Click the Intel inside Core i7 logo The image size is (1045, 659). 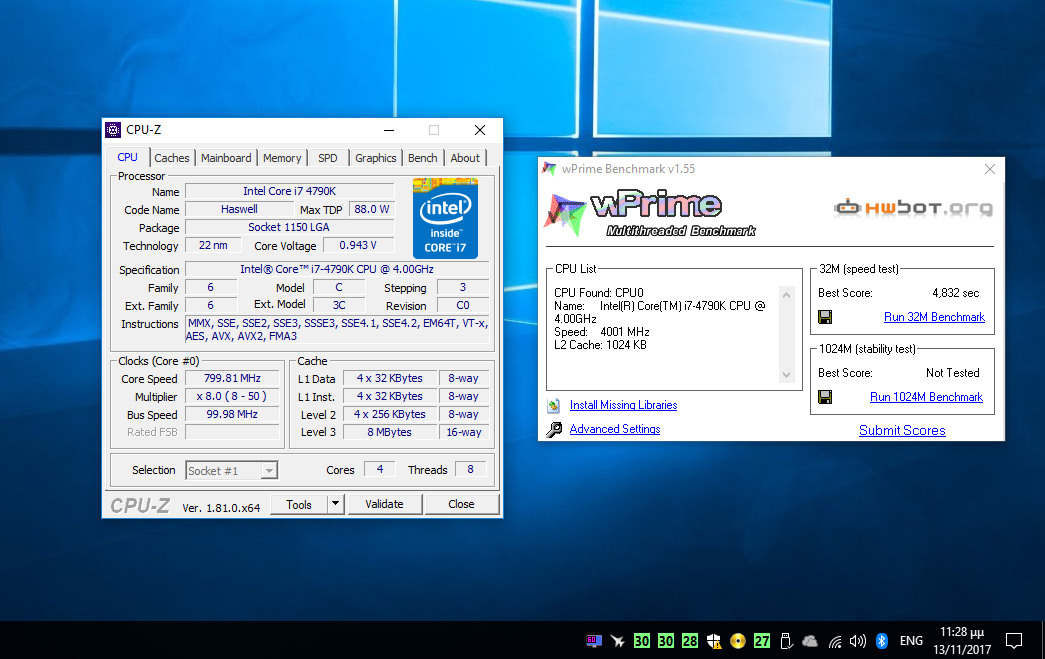(x=445, y=218)
